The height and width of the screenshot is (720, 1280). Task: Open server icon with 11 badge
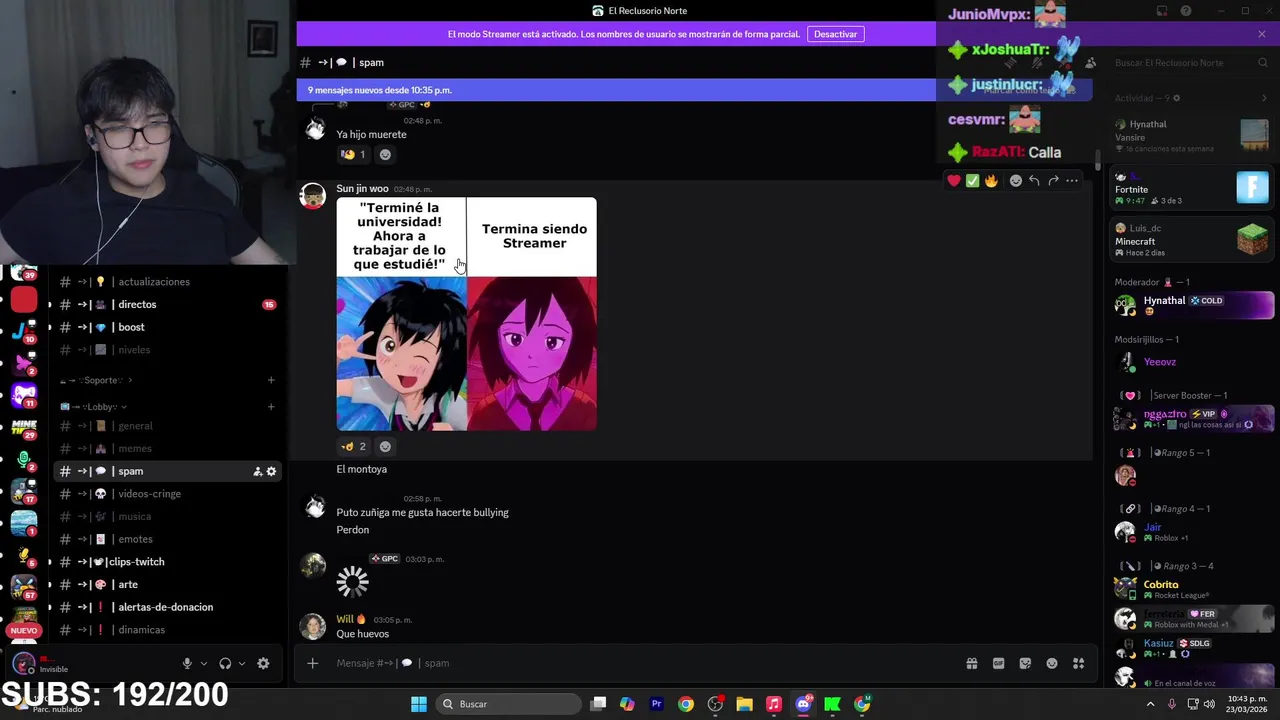[x=24, y=396]
